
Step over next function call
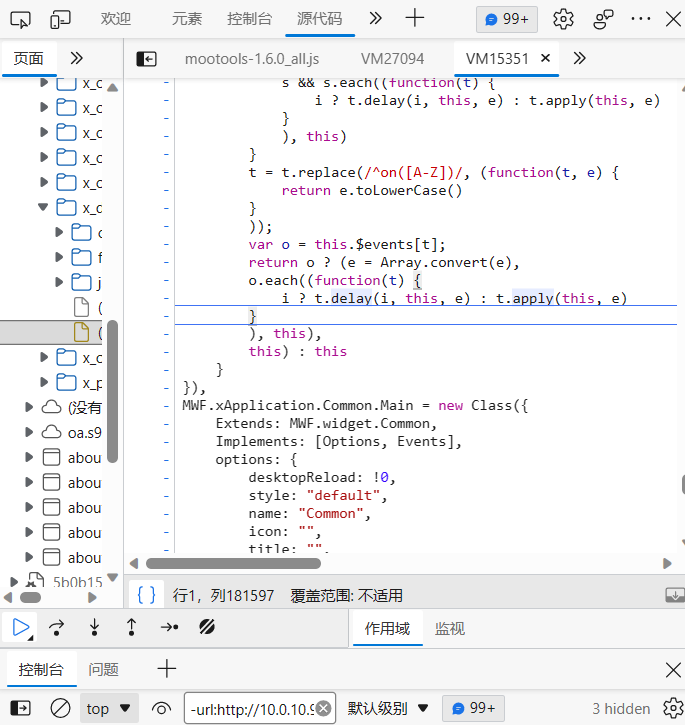point(57,627)
